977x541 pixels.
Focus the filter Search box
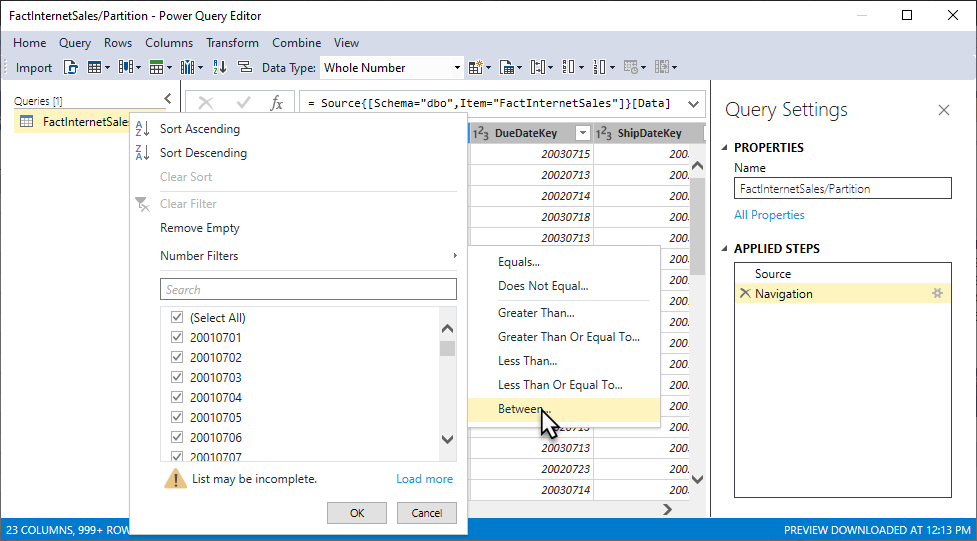click(308, 290)
